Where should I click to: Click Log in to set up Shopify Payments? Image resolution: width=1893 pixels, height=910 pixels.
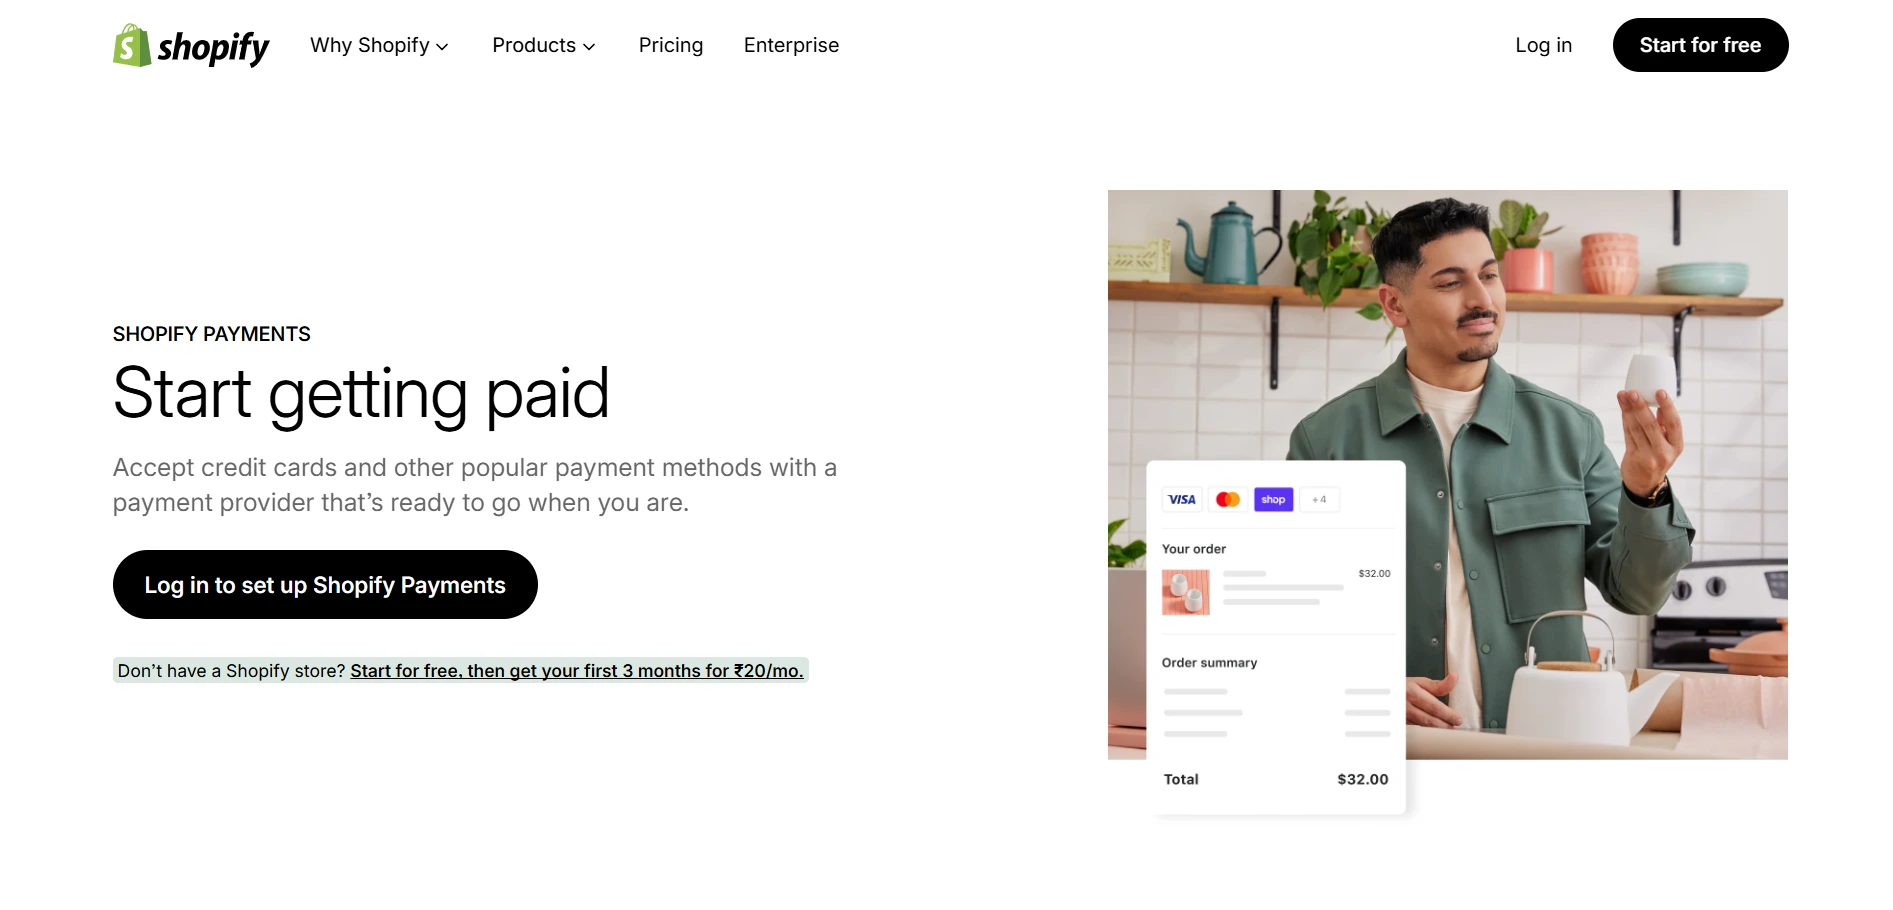pos(325,584)
